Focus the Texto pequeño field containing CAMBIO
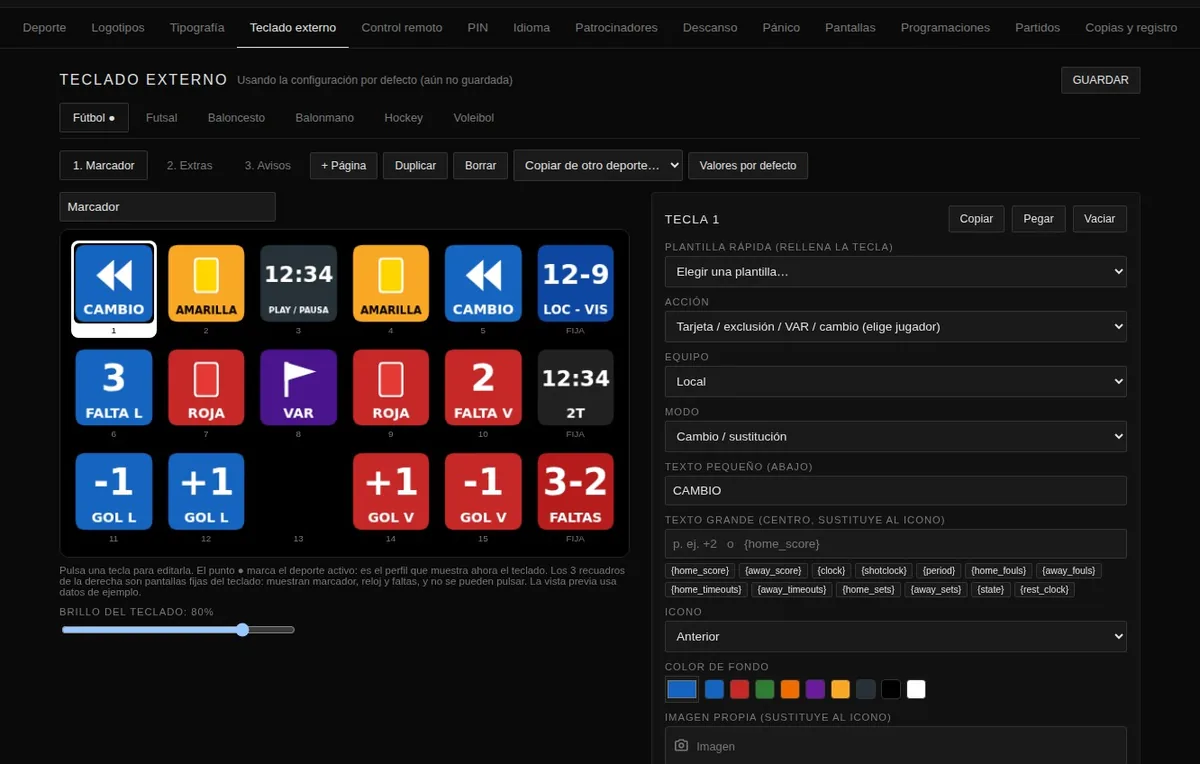The height and width of the screenshot is (764, 1200). (x=895, y=491)
